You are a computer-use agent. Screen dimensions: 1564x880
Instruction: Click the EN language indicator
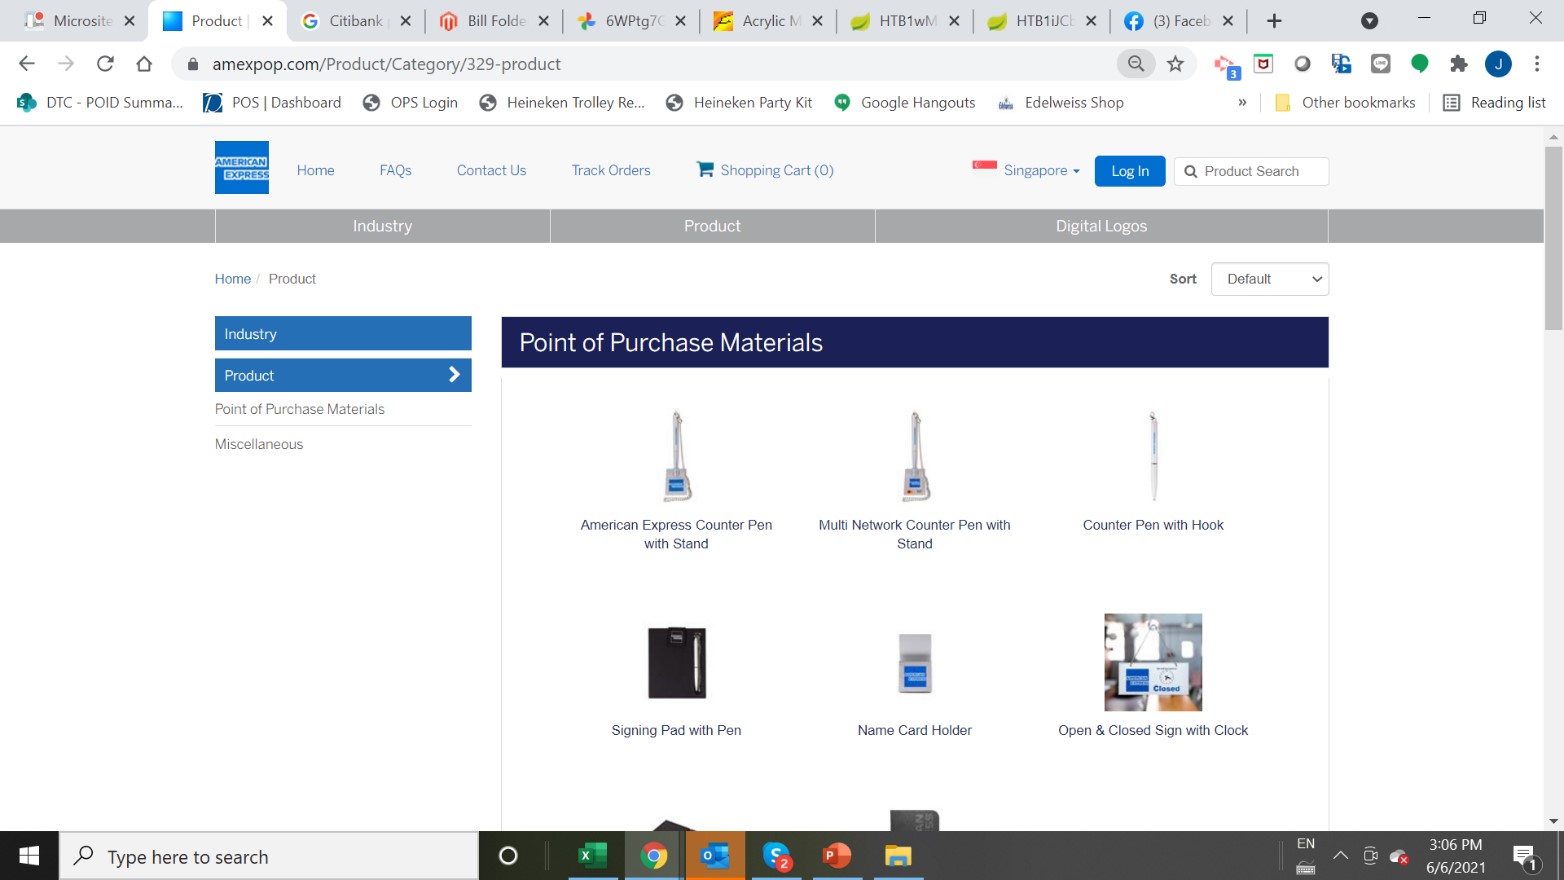tap(1306, 844)
